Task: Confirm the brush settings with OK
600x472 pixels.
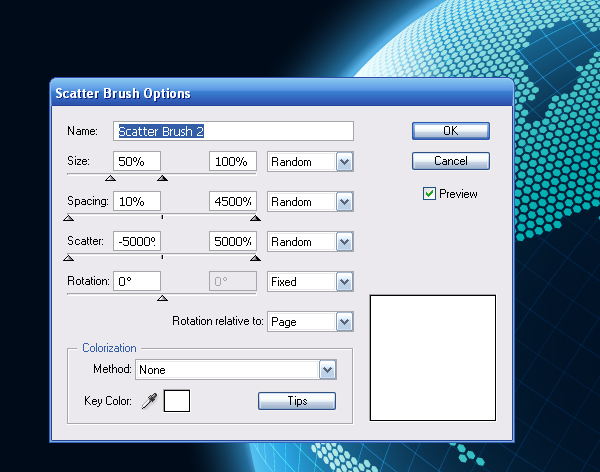Action: click(451, 131)
